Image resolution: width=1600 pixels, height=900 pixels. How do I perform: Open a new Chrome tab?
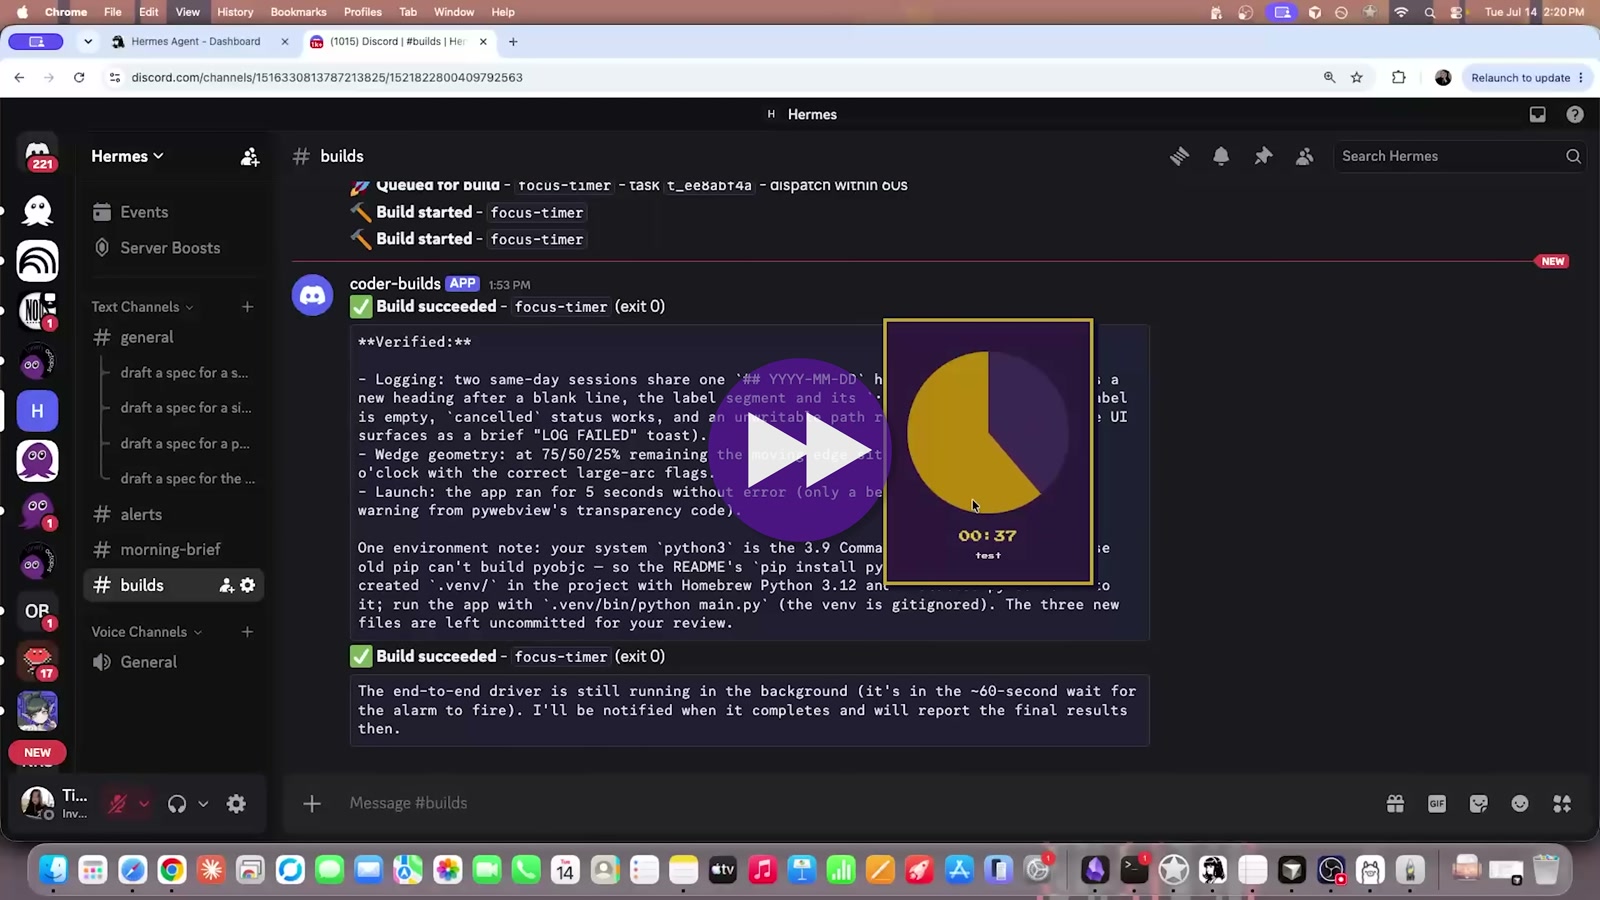[x=513, y=42]
